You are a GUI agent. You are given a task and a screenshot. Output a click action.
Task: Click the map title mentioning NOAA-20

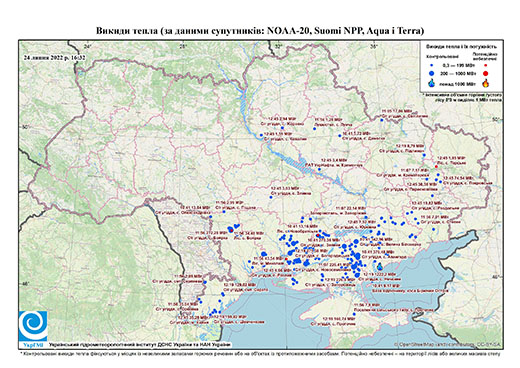tap(260, 31)
